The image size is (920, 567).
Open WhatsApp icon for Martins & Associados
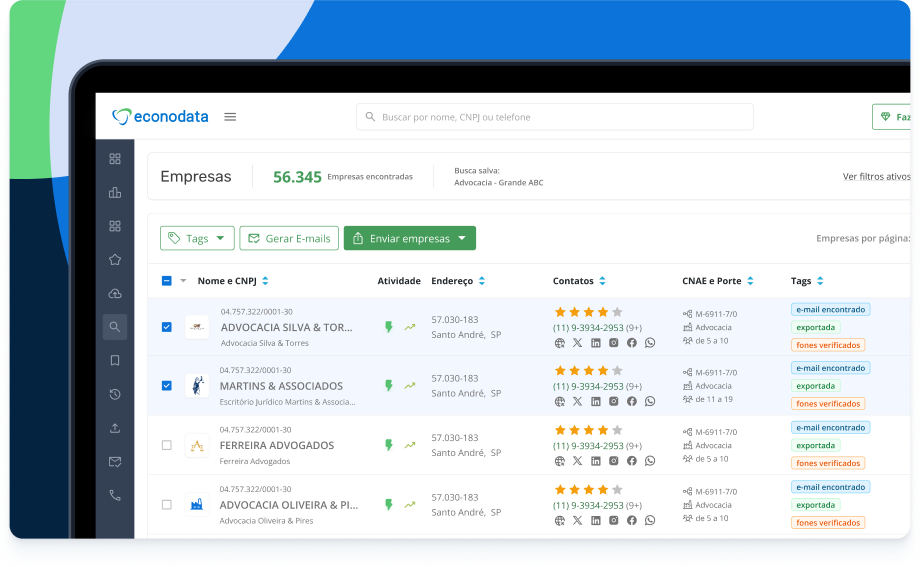pos(650,401)
